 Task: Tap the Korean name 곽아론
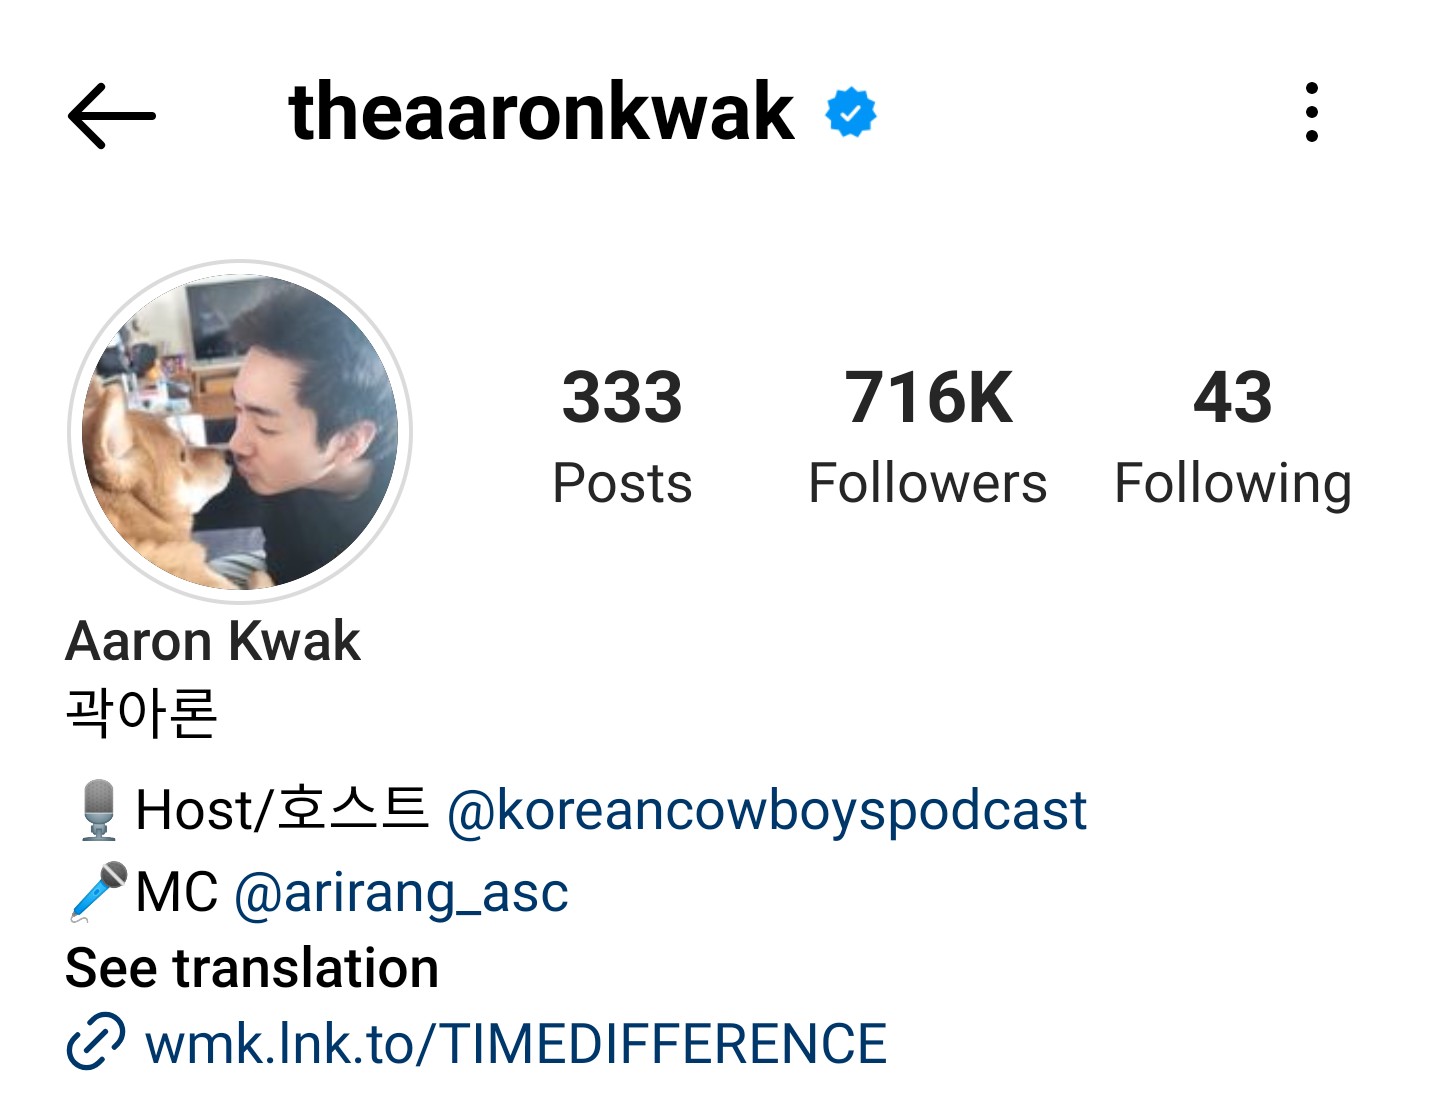coord(141,713)
